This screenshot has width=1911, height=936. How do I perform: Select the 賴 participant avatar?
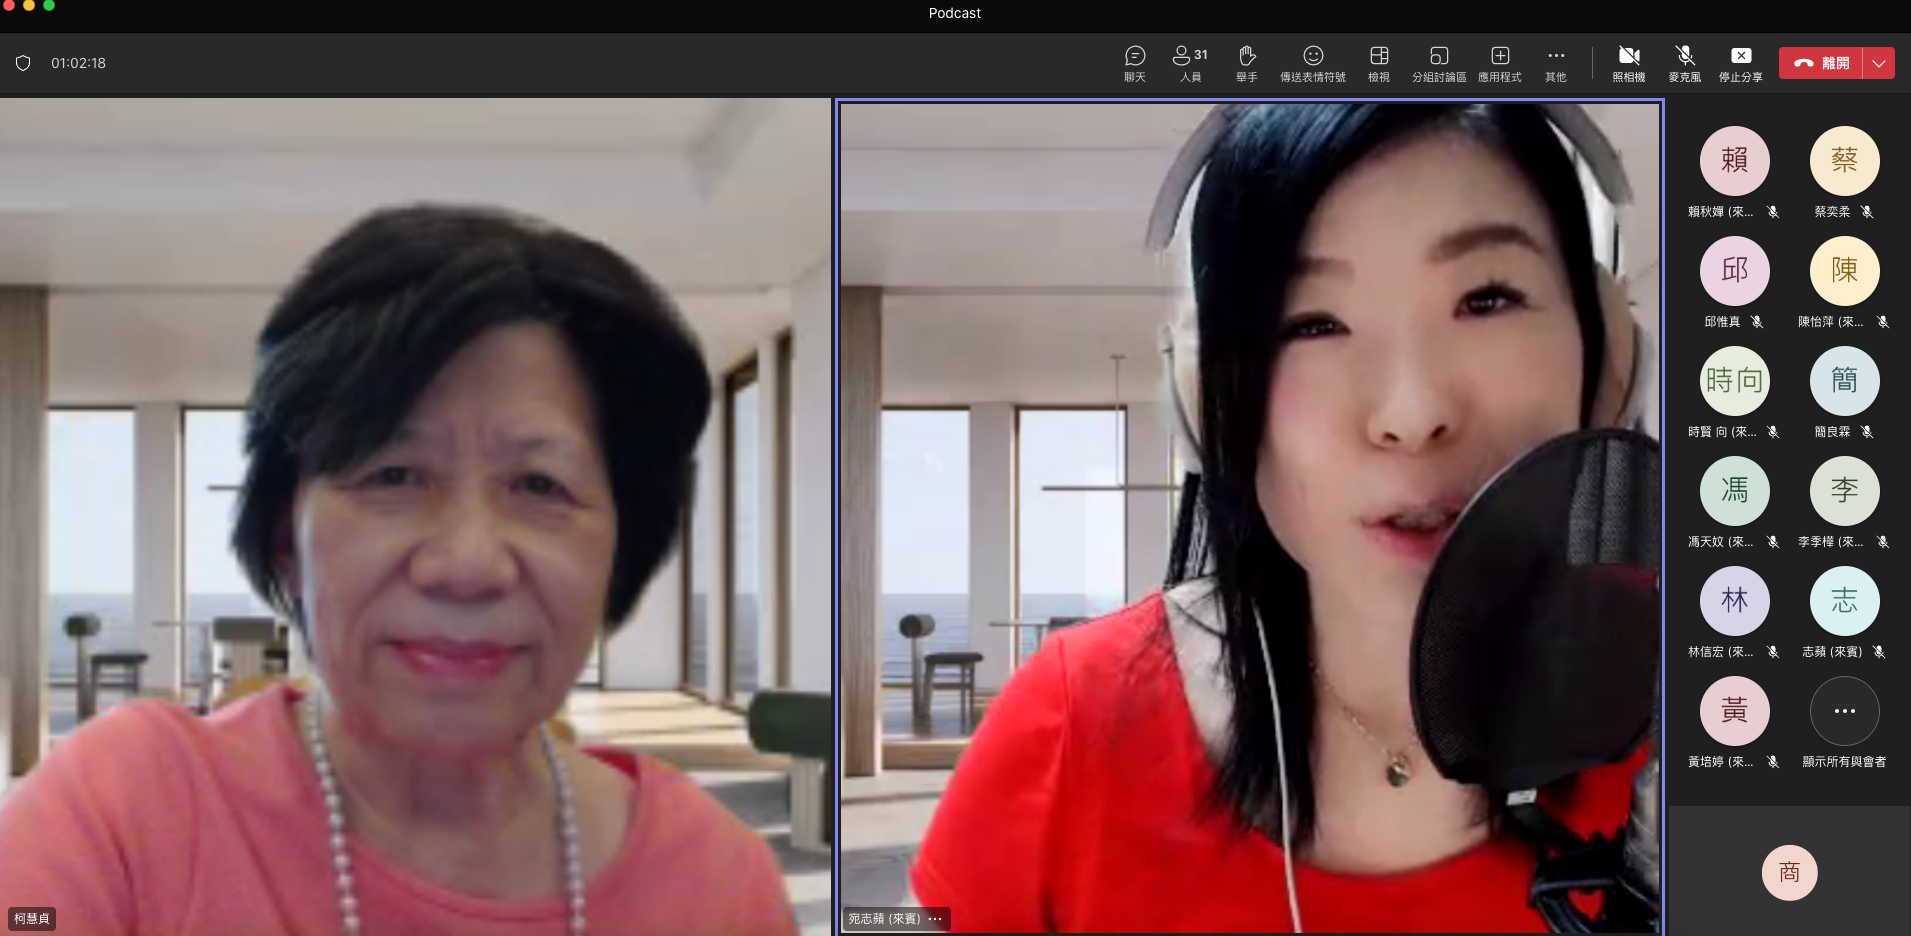(1735, 161)
